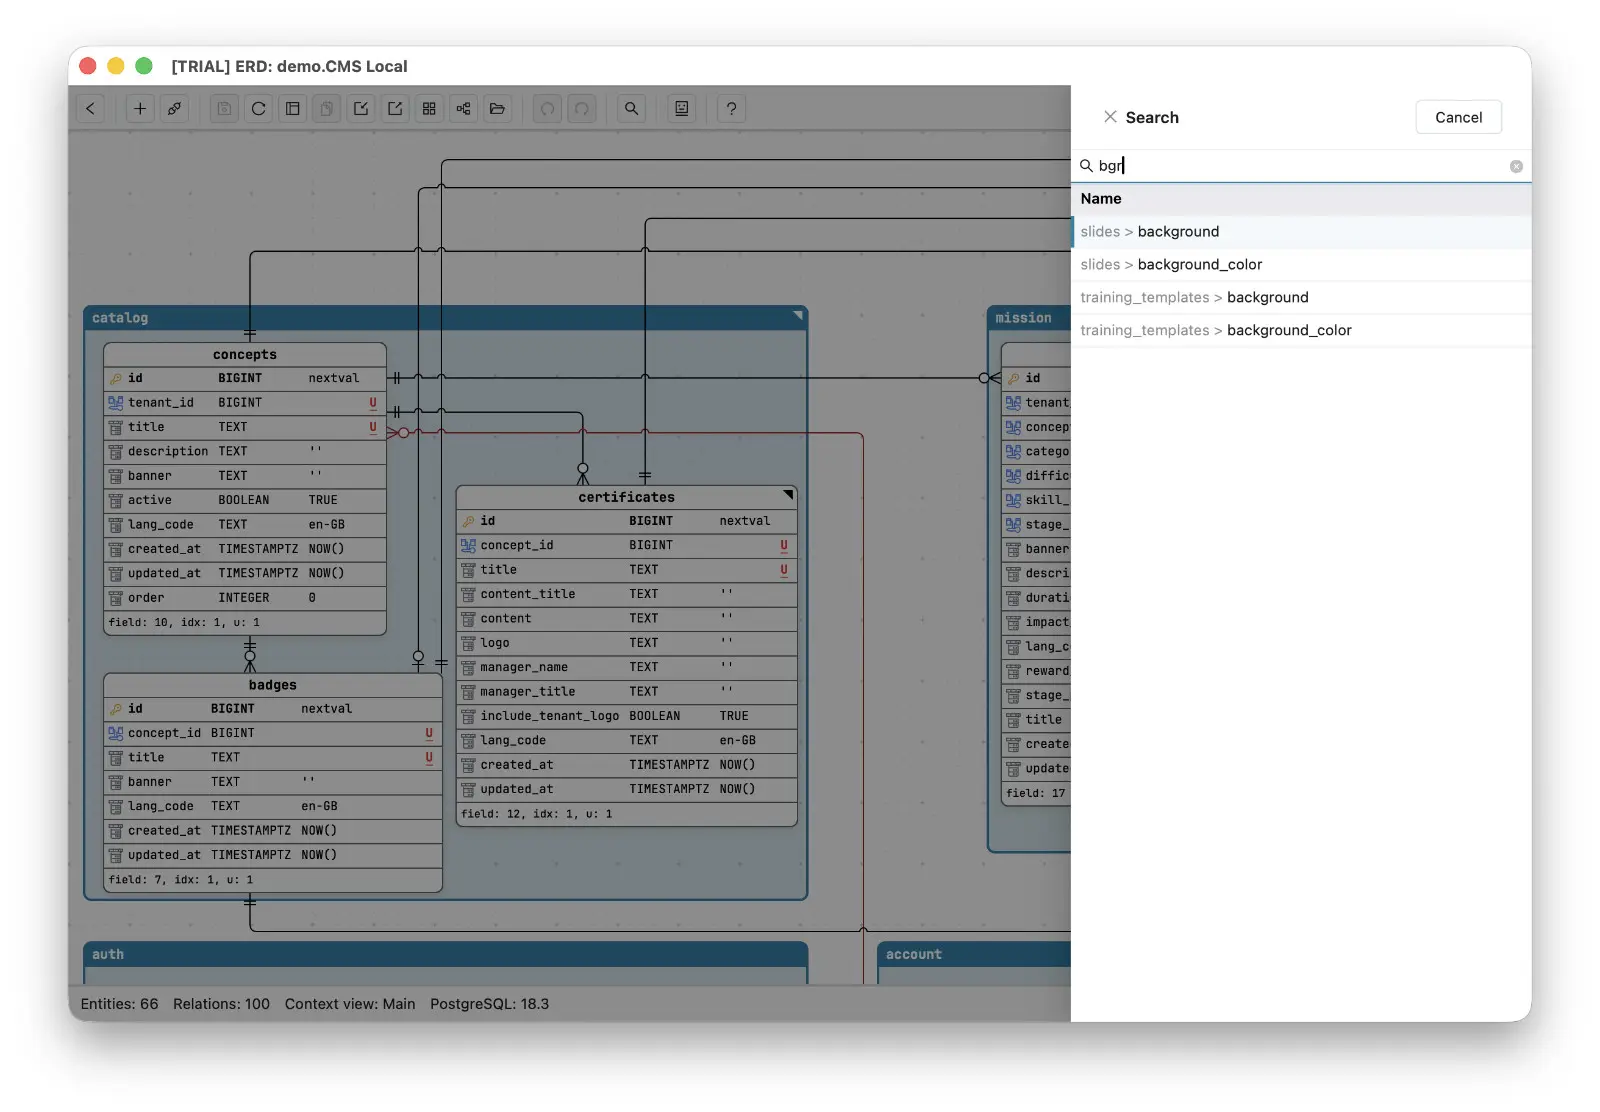Click the active BOOLEAN row in concepts

click(x=245, y=501)
